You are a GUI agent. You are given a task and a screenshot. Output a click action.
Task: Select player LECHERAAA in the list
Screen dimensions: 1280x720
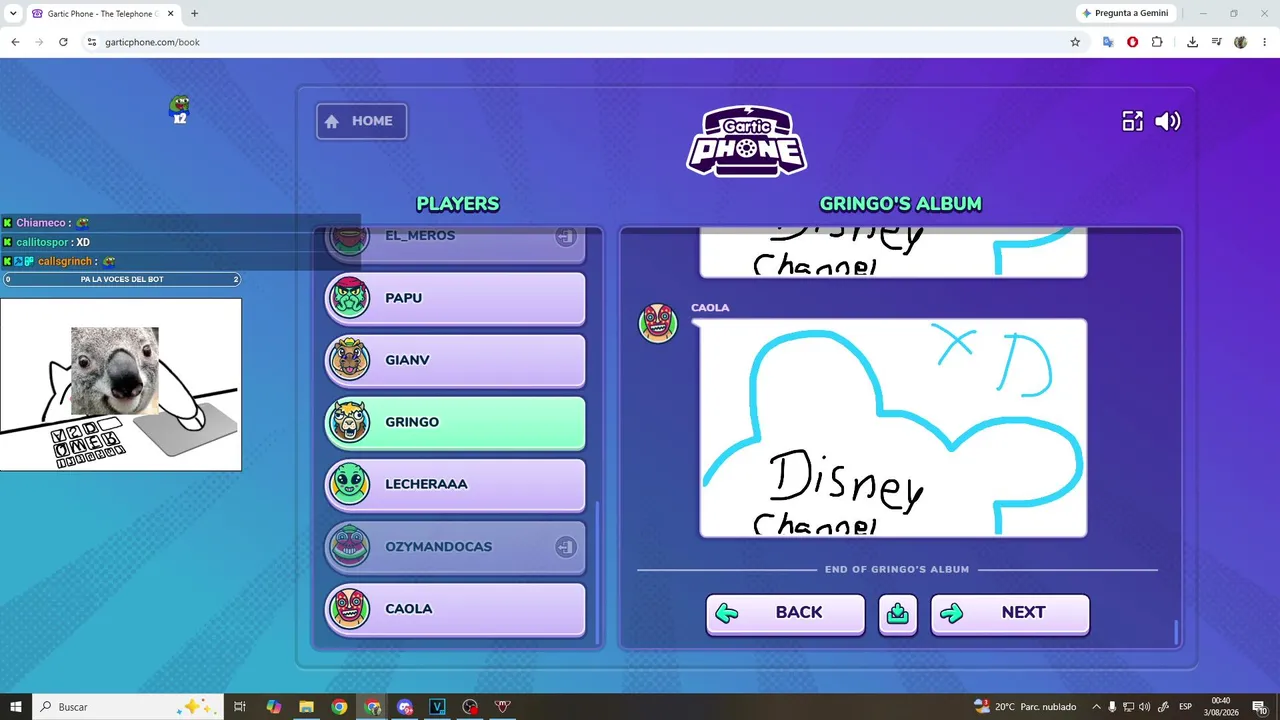[x=455, y=484]
